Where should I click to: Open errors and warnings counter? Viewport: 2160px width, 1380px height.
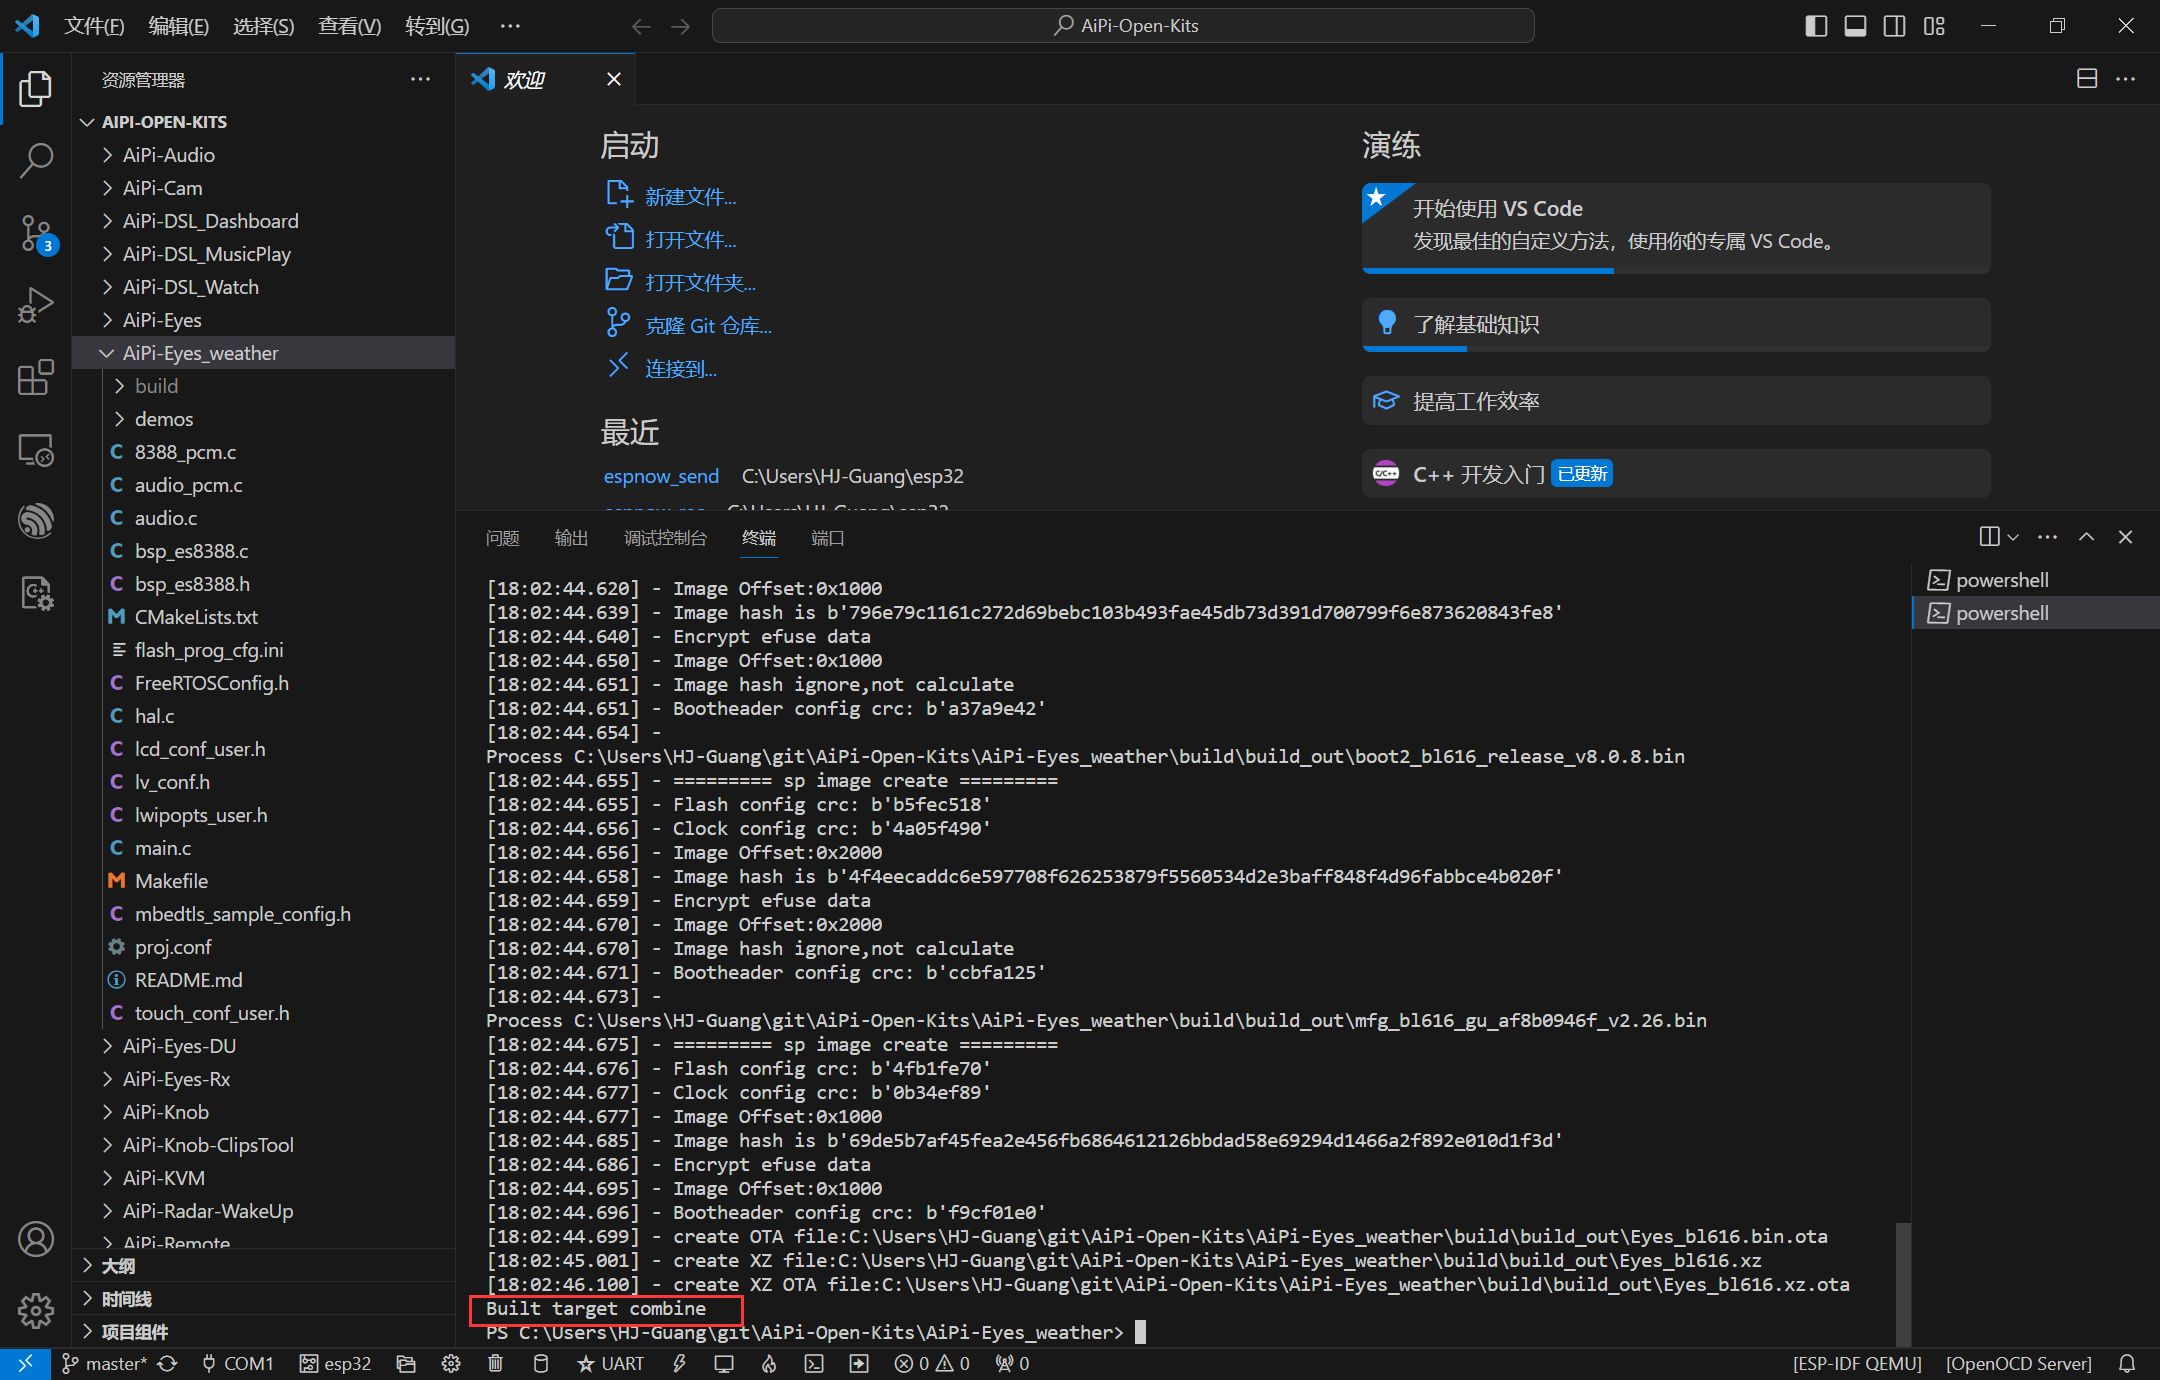click(932, 1363)
